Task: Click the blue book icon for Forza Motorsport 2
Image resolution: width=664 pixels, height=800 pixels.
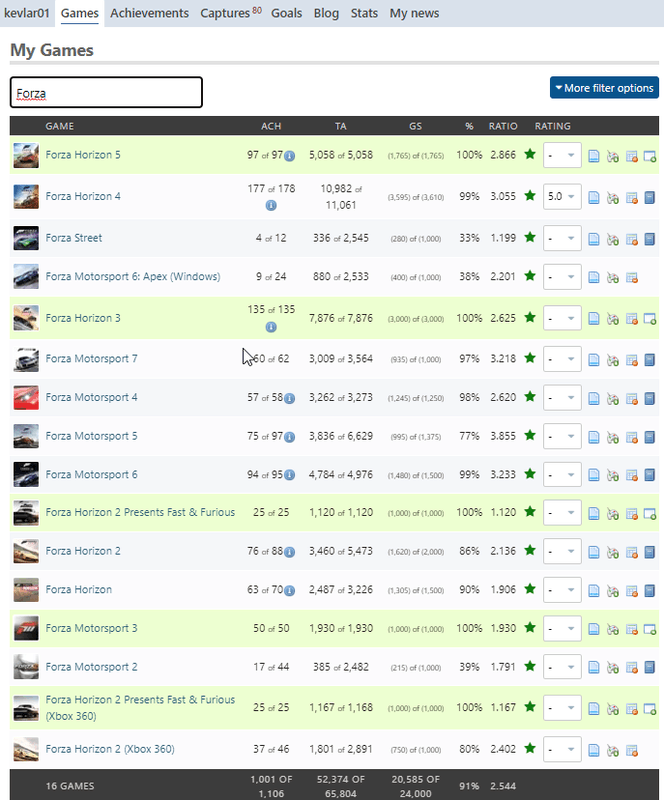Action: (649, 667)
